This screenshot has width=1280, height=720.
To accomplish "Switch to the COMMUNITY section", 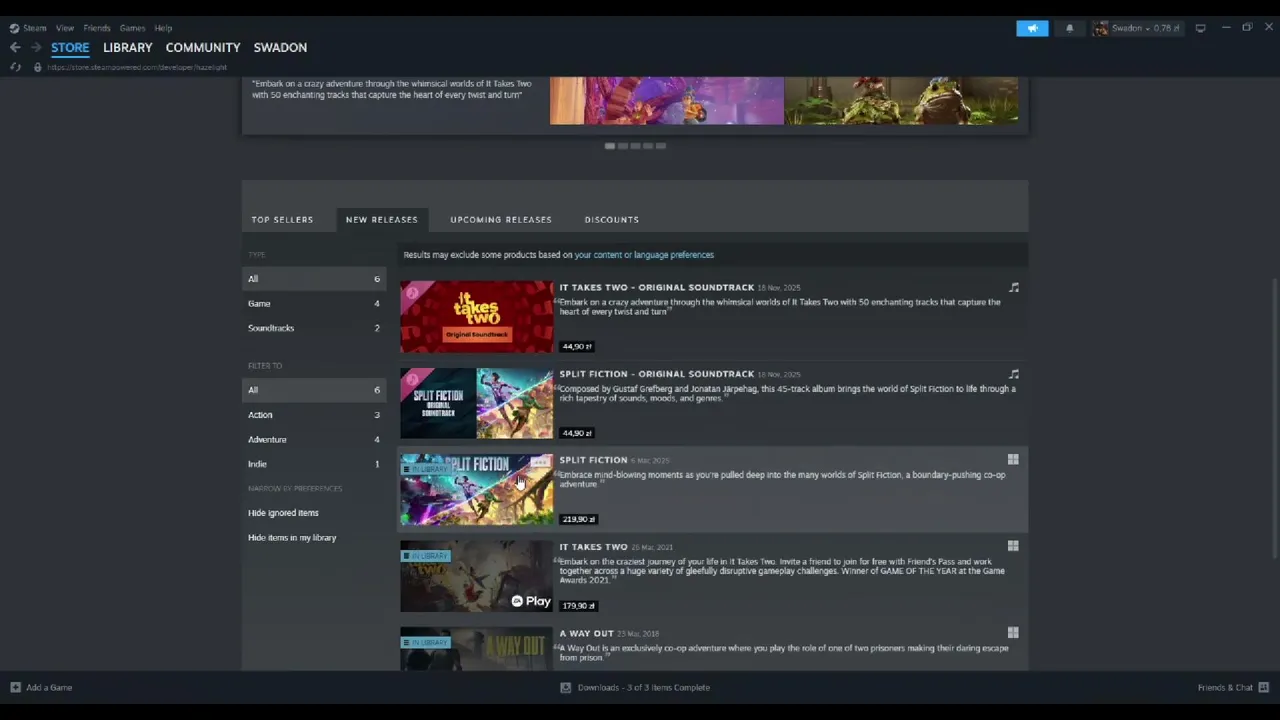I will click(x=203, y=47).
